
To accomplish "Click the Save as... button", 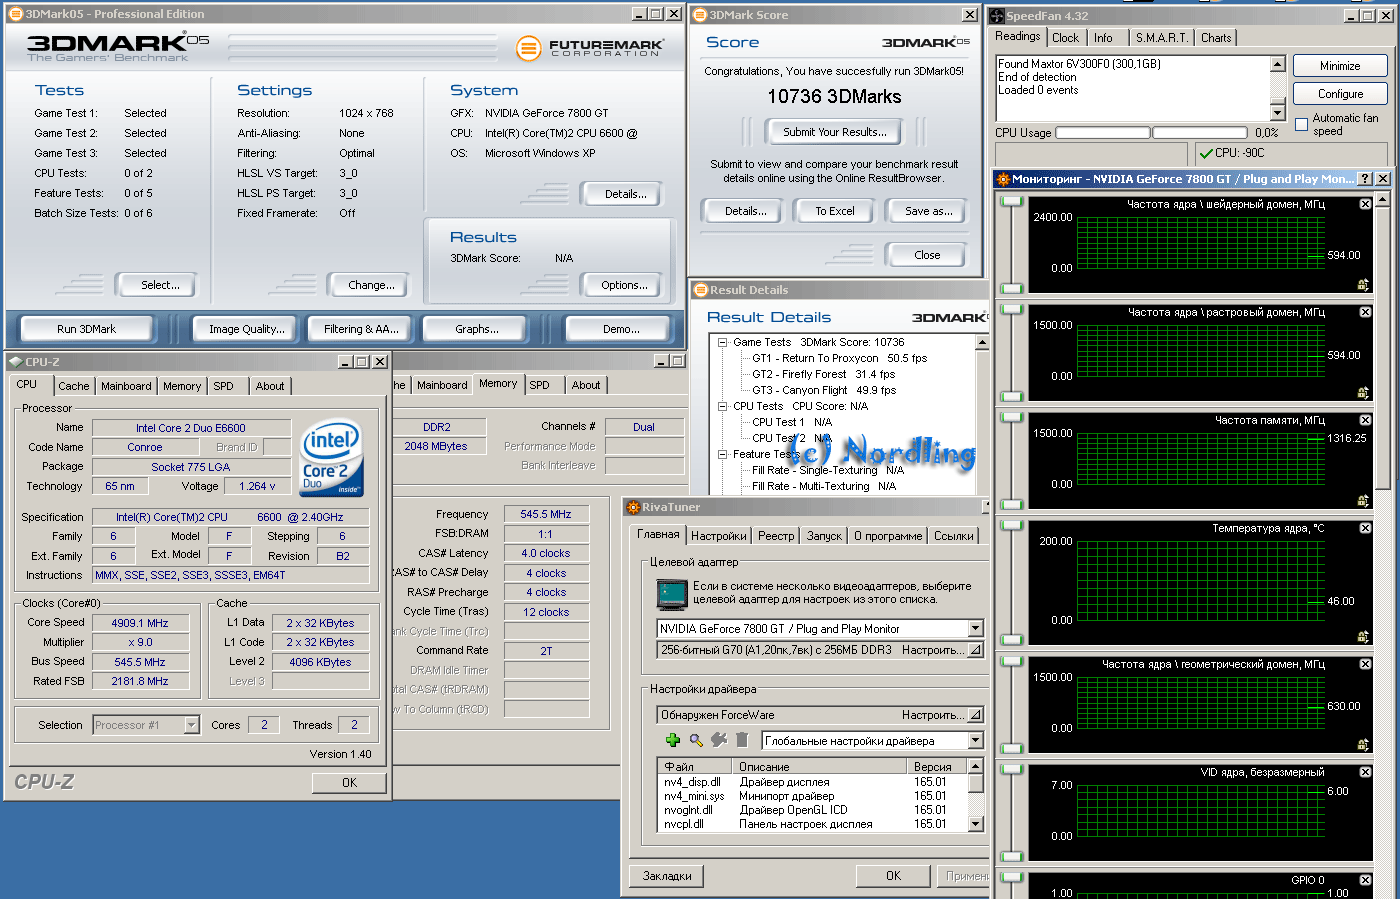I will tap(929, 211).
